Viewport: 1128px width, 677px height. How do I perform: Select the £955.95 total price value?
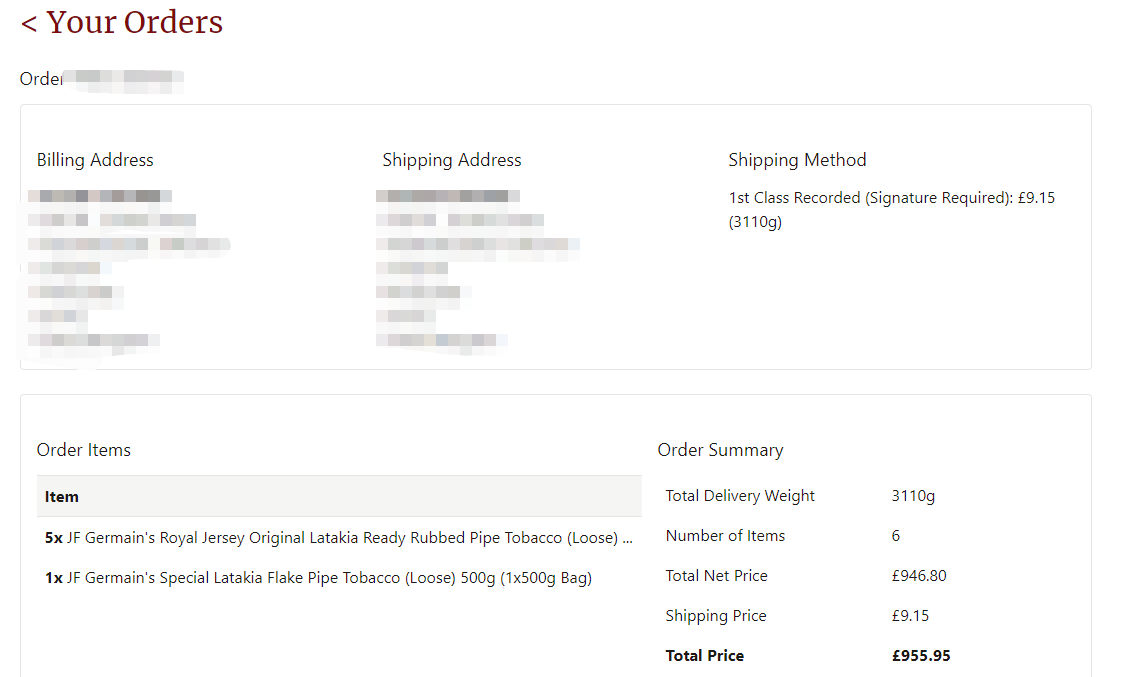(x=921, y=656)
